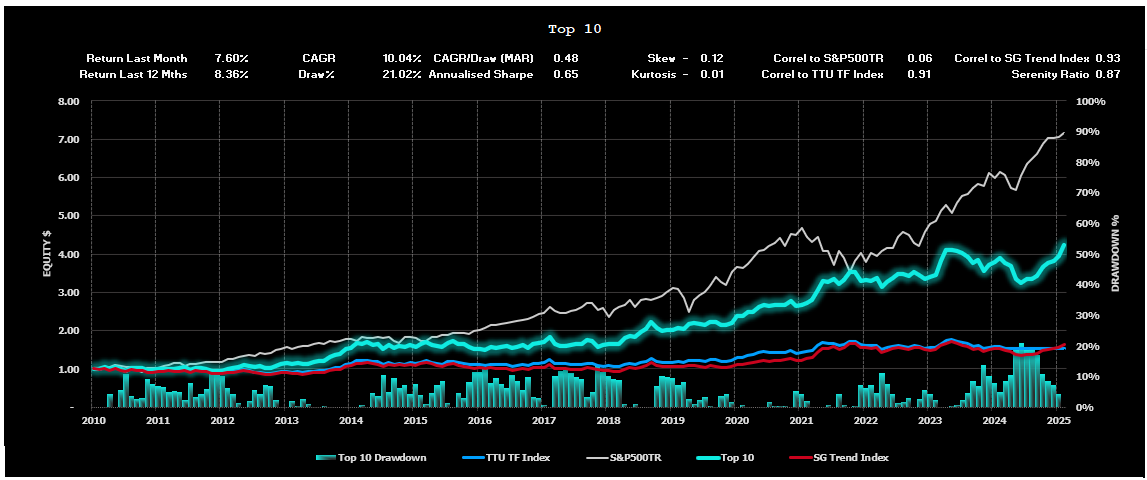1147x480 pixels.
Task: Select the DRAWDOWN % right axis title
Action: click(x=1115, y=252)
